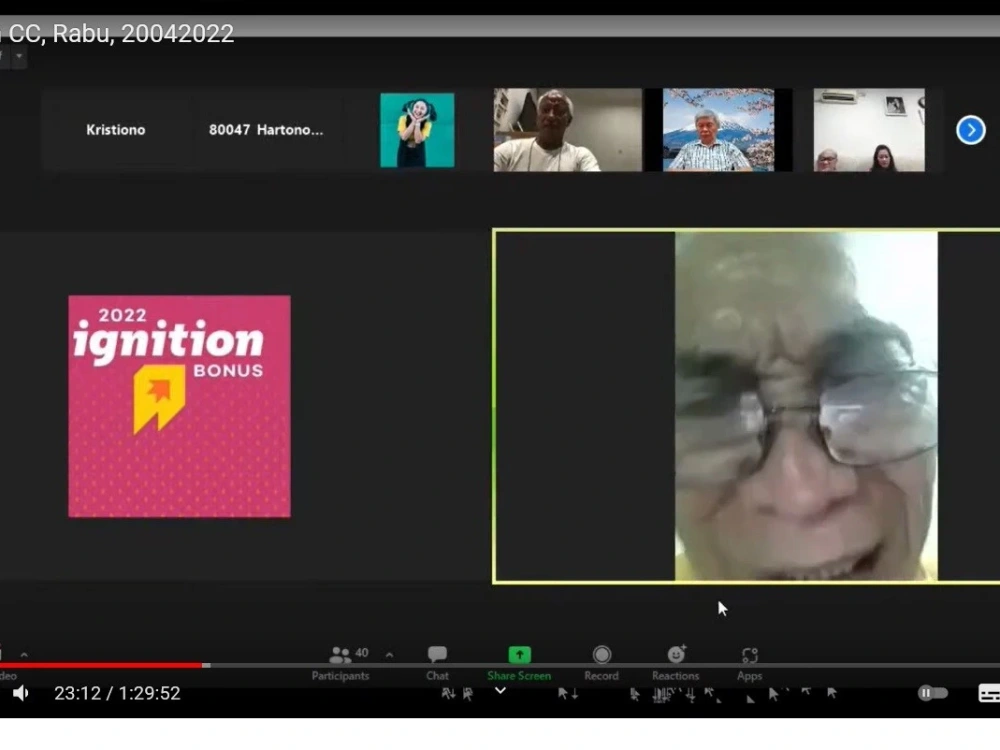This screenshot has height=750, width=1000.
Task: Open the Participants panel
Action: coord(341,663)
